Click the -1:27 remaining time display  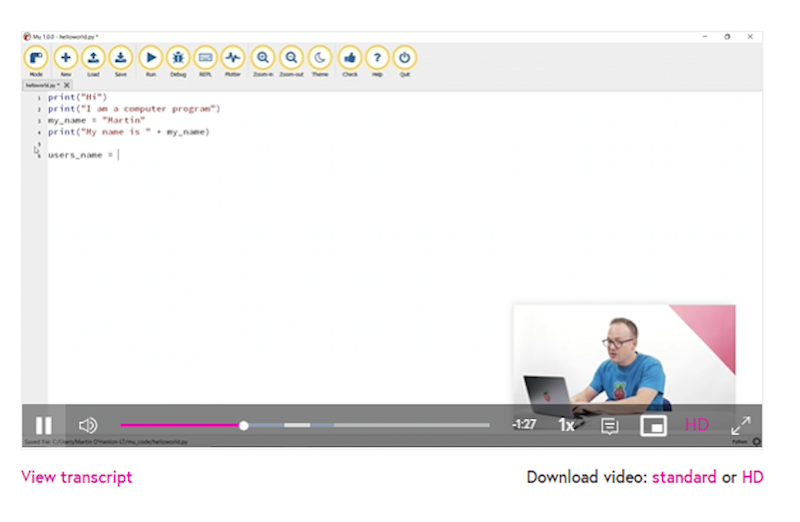click(524, 425)
